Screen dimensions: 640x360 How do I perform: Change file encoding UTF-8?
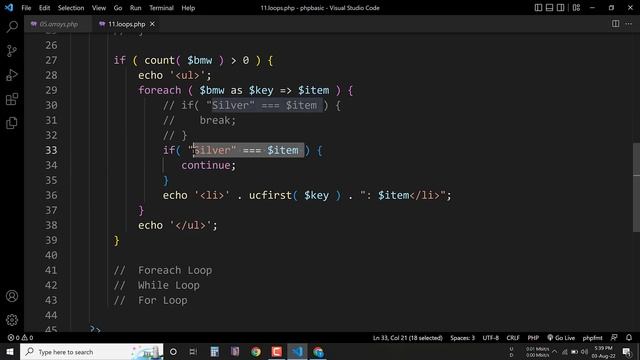(491, 338)
